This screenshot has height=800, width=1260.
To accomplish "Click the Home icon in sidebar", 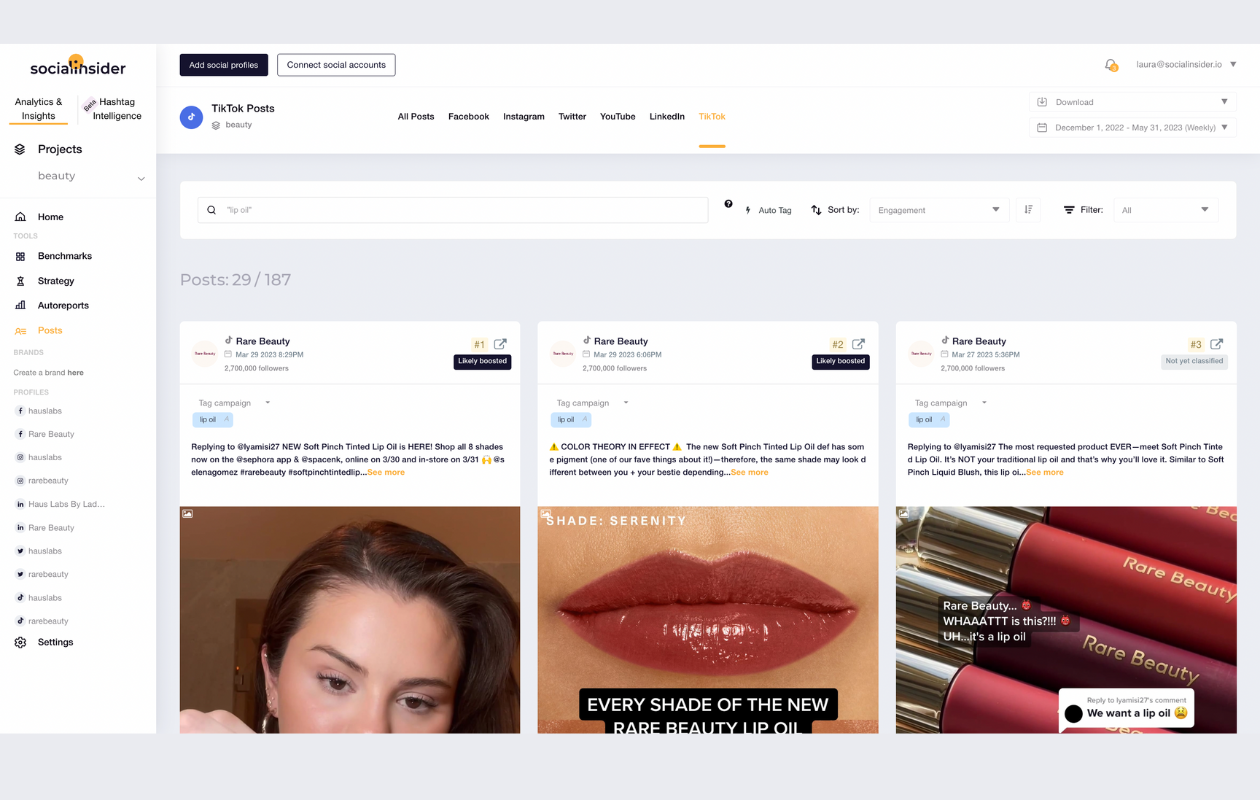I will point(20,217).
